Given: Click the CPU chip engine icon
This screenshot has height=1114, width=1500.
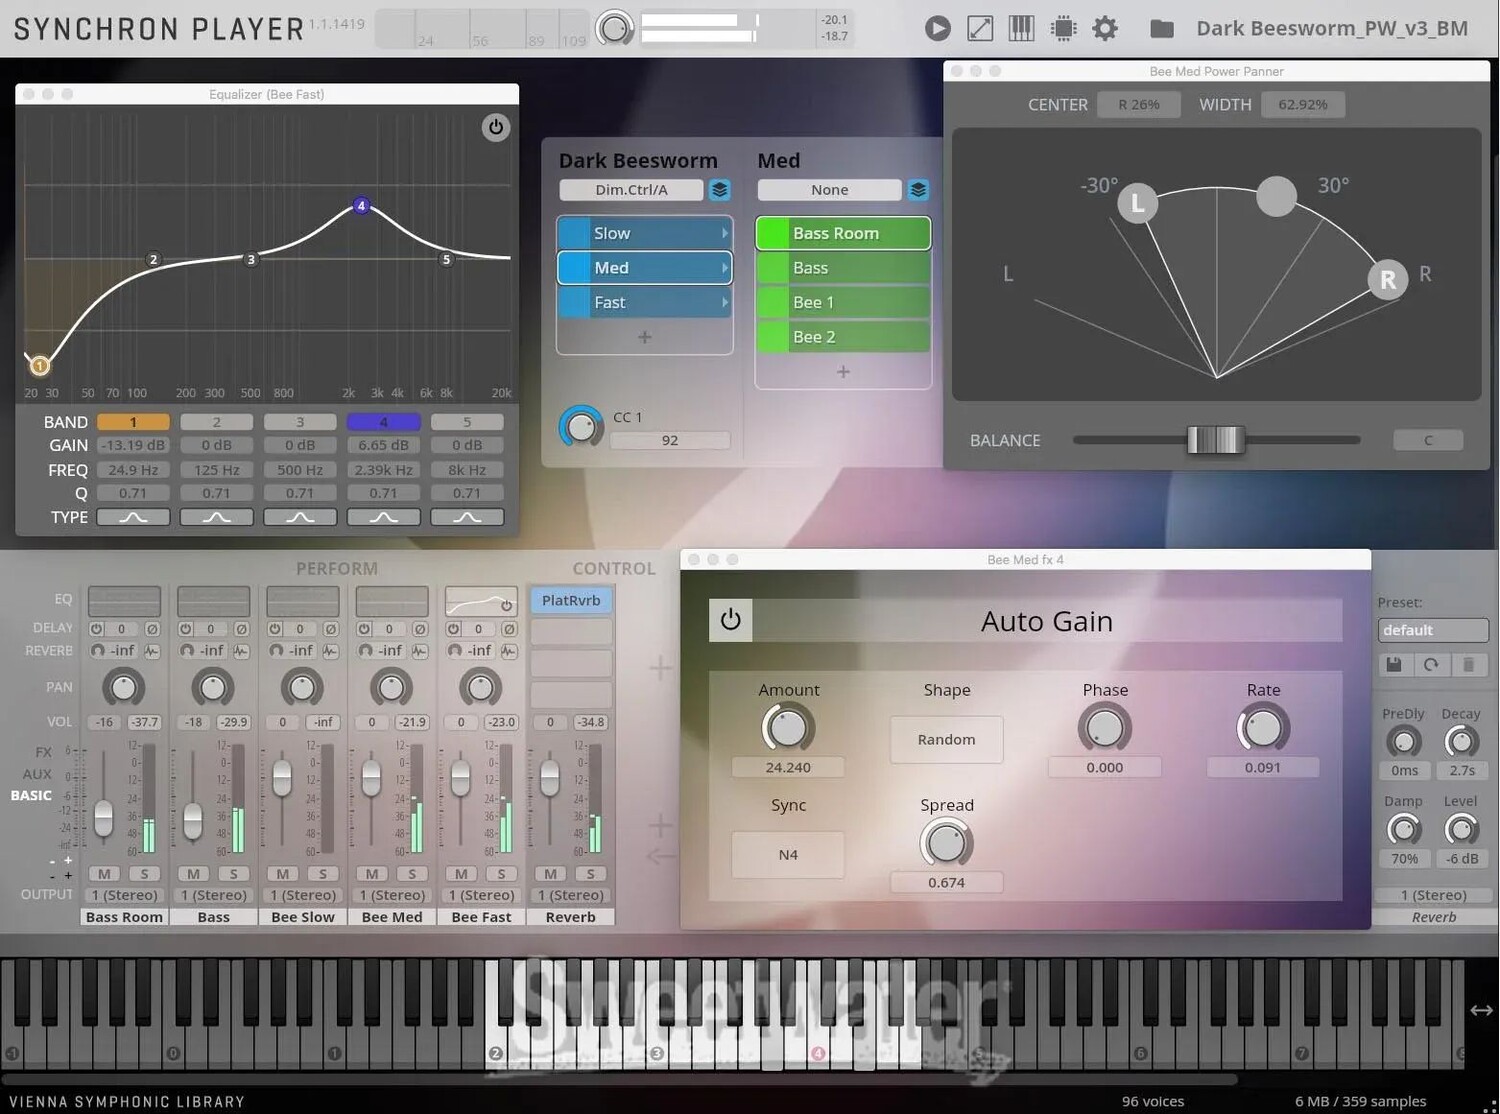Looking at the screenshot, I should tap(1063, 29).
